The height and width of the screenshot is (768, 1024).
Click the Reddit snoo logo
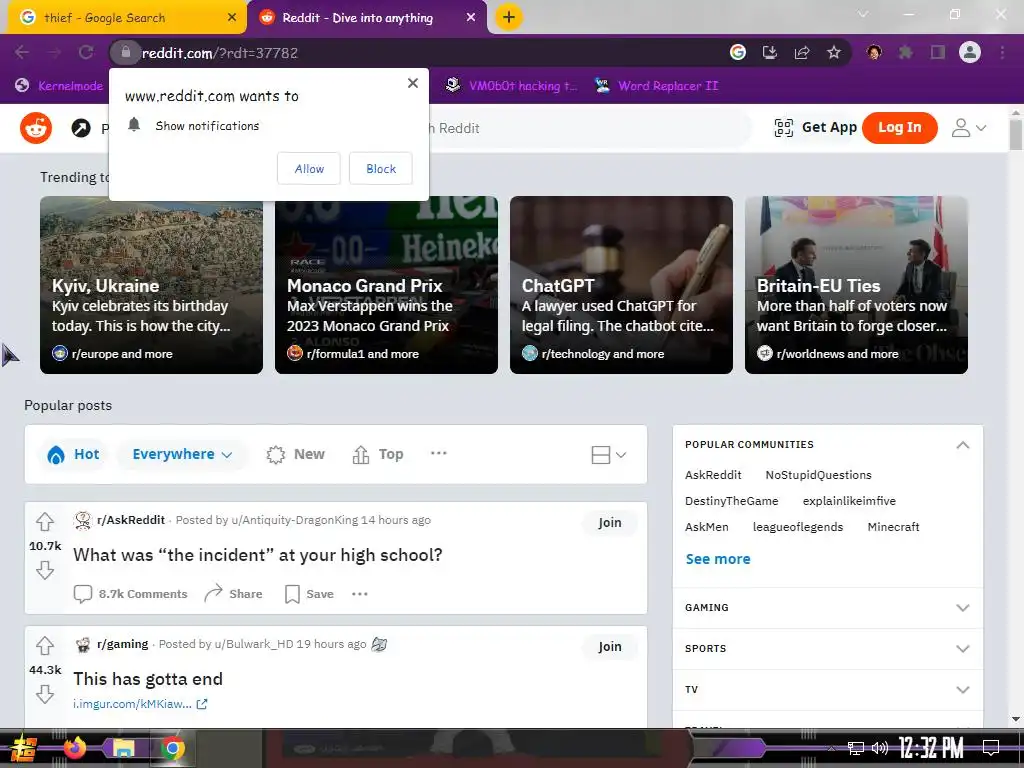coord(36,127)
